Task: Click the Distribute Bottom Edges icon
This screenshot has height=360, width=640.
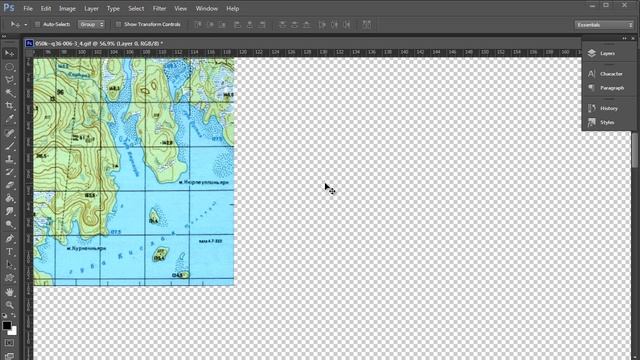Action: [307, 24]
